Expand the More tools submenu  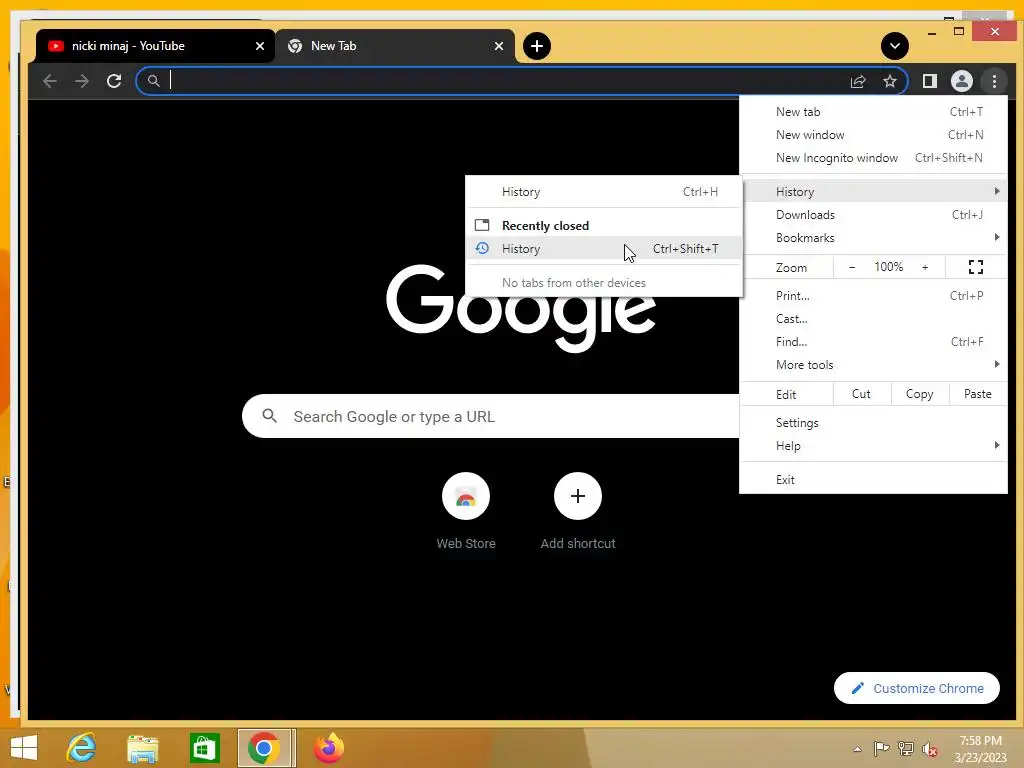coord(873,364)
